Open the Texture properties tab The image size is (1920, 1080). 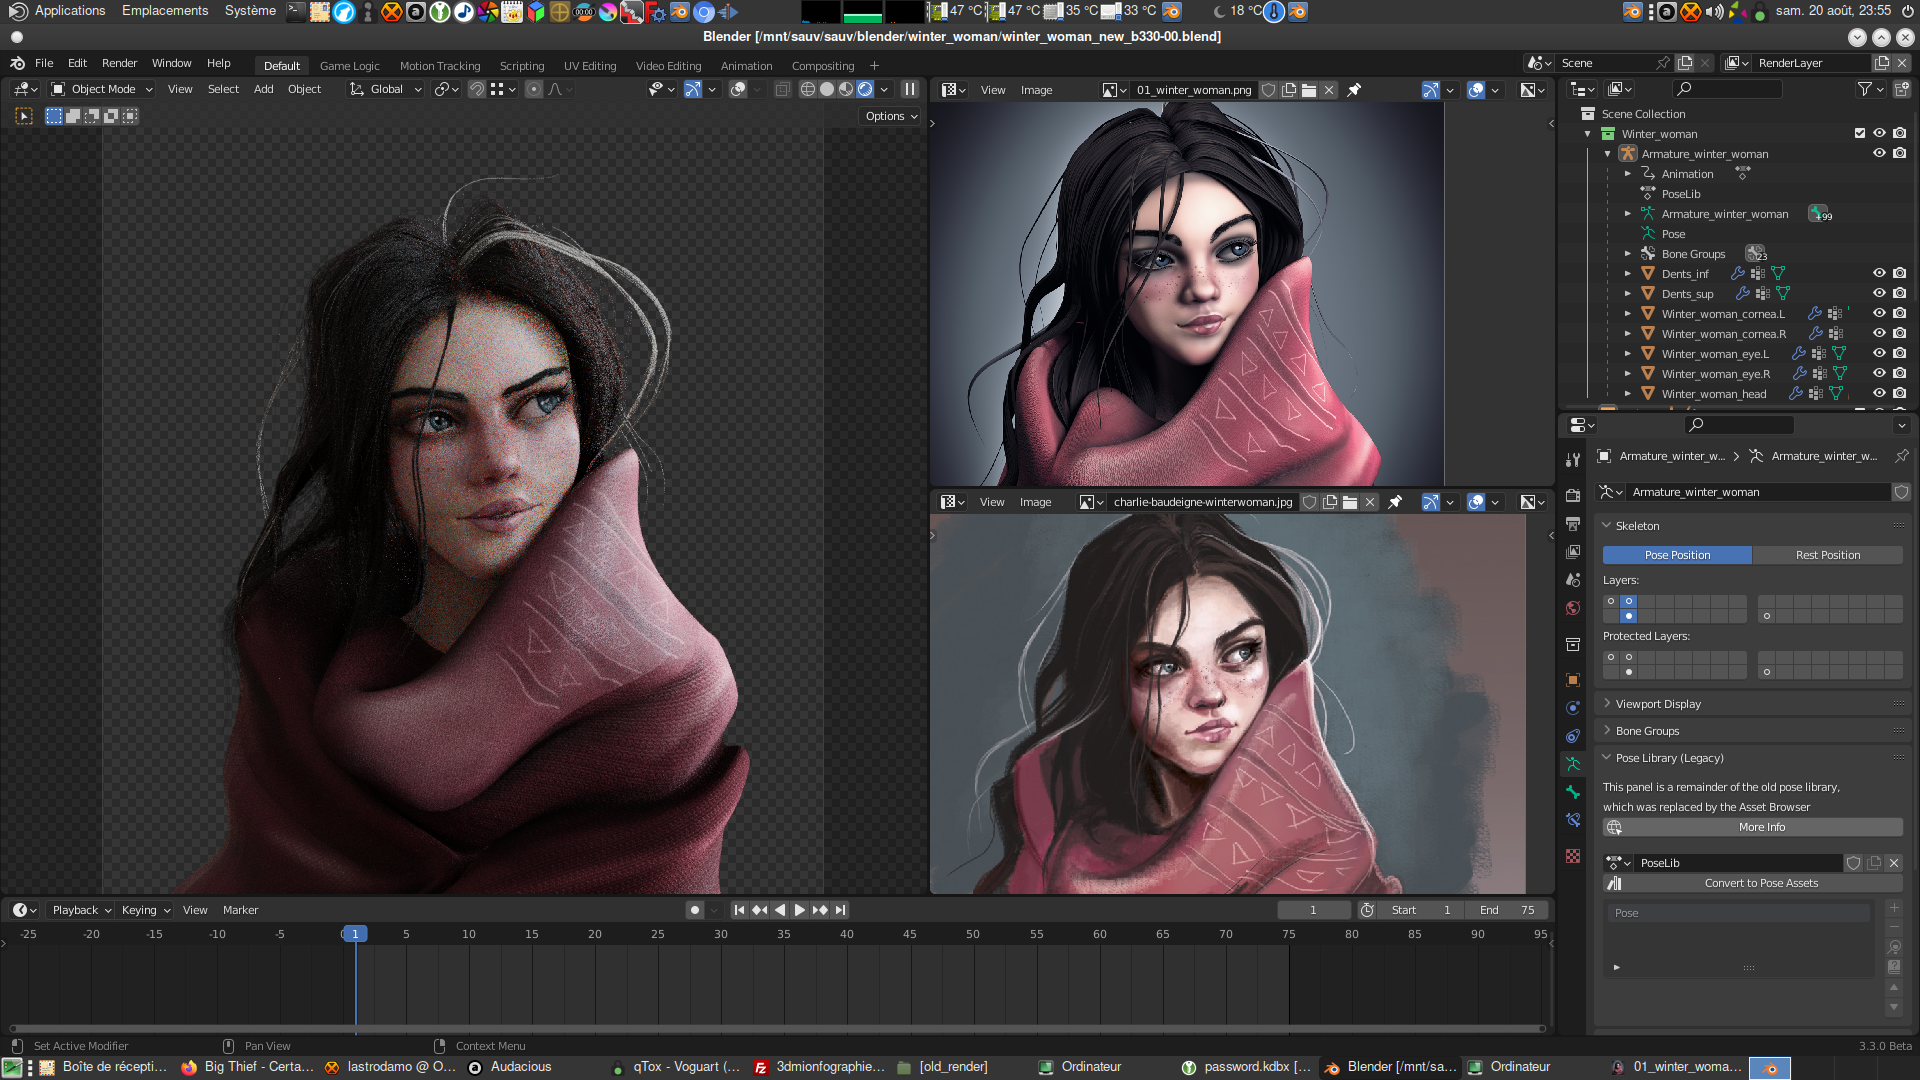(1573, 856)
